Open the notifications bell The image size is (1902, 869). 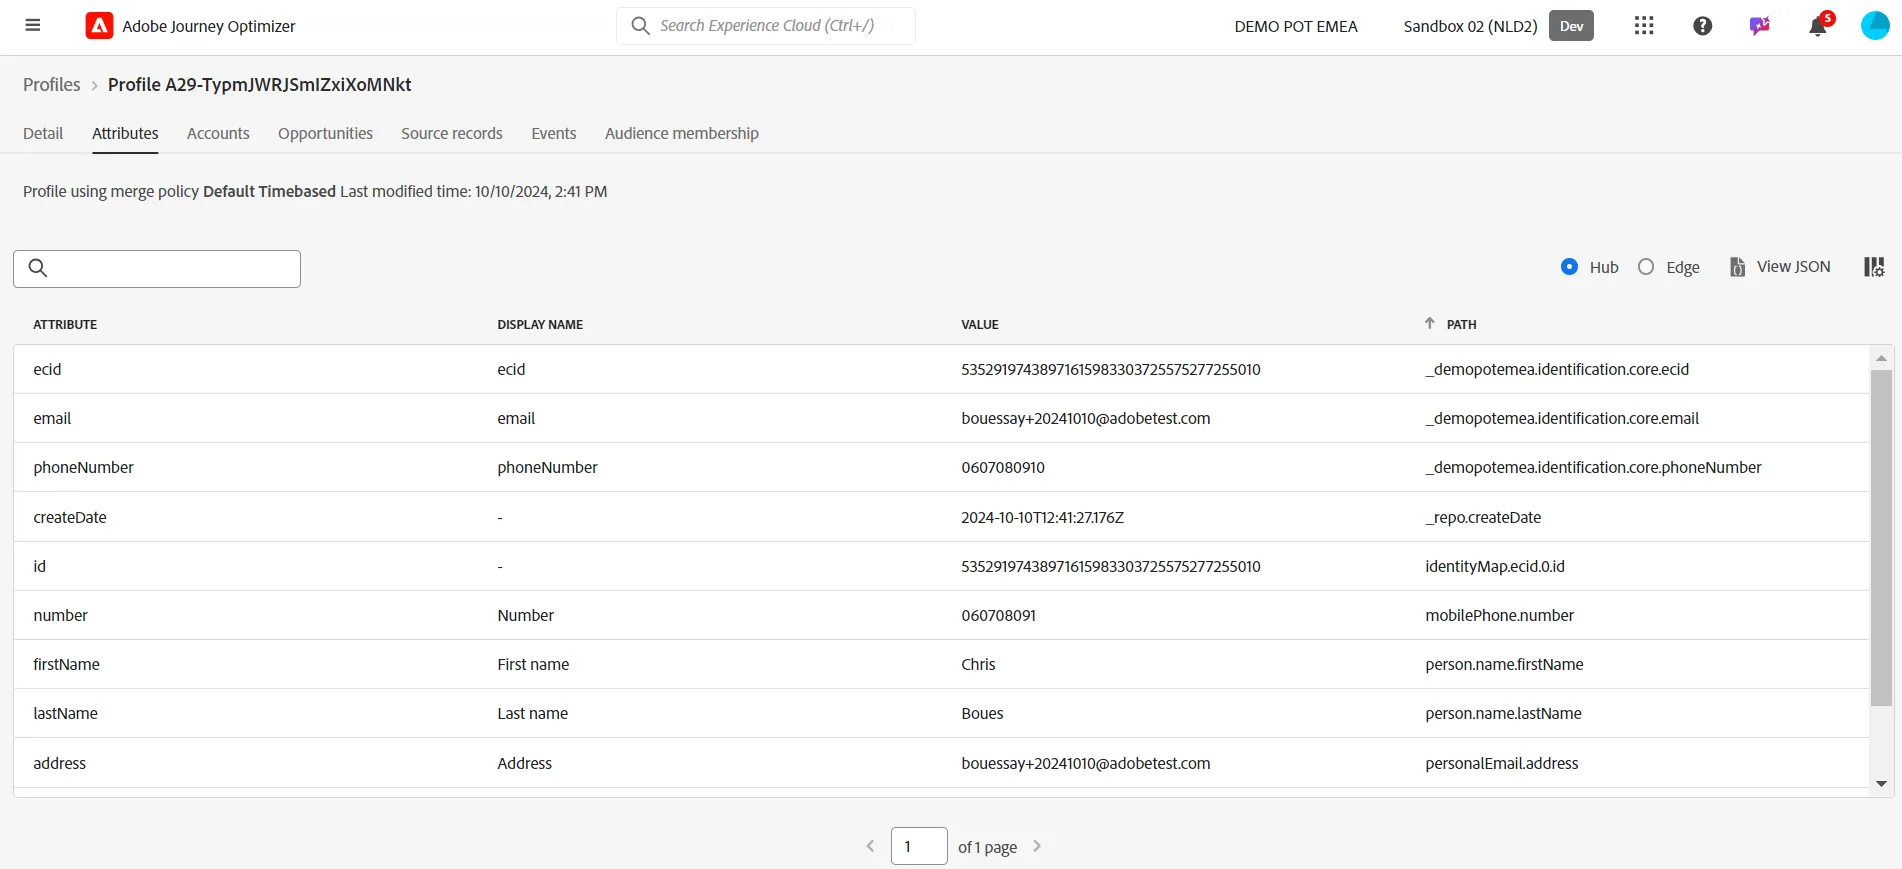(x=1818, y=27)
